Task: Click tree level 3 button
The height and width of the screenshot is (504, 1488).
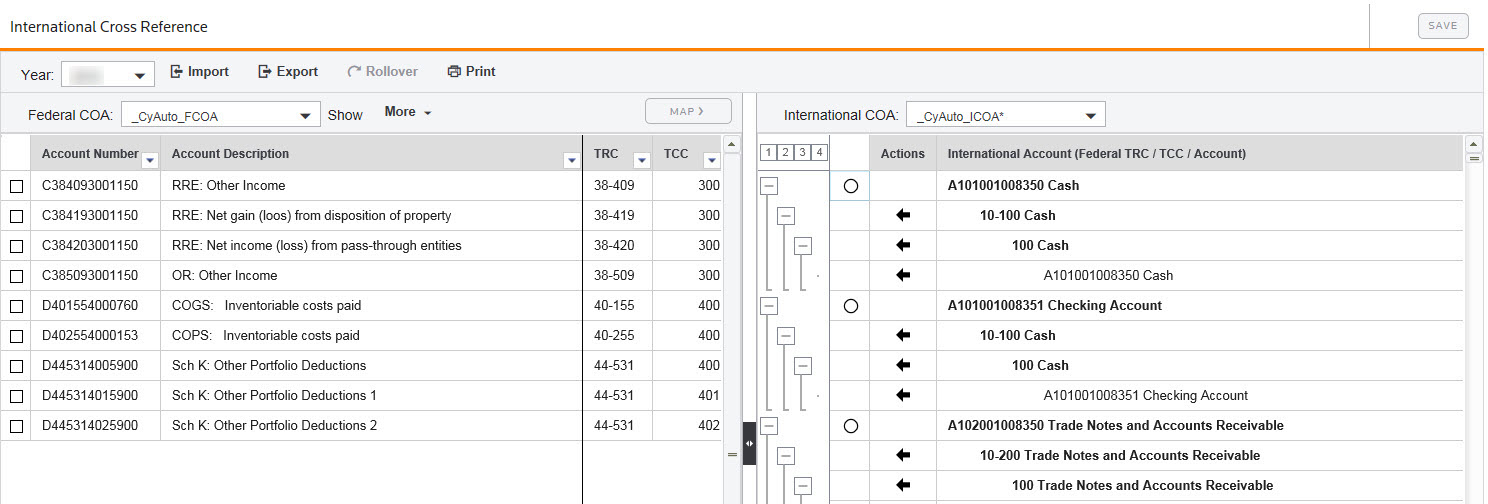Action: click(803, 153)
